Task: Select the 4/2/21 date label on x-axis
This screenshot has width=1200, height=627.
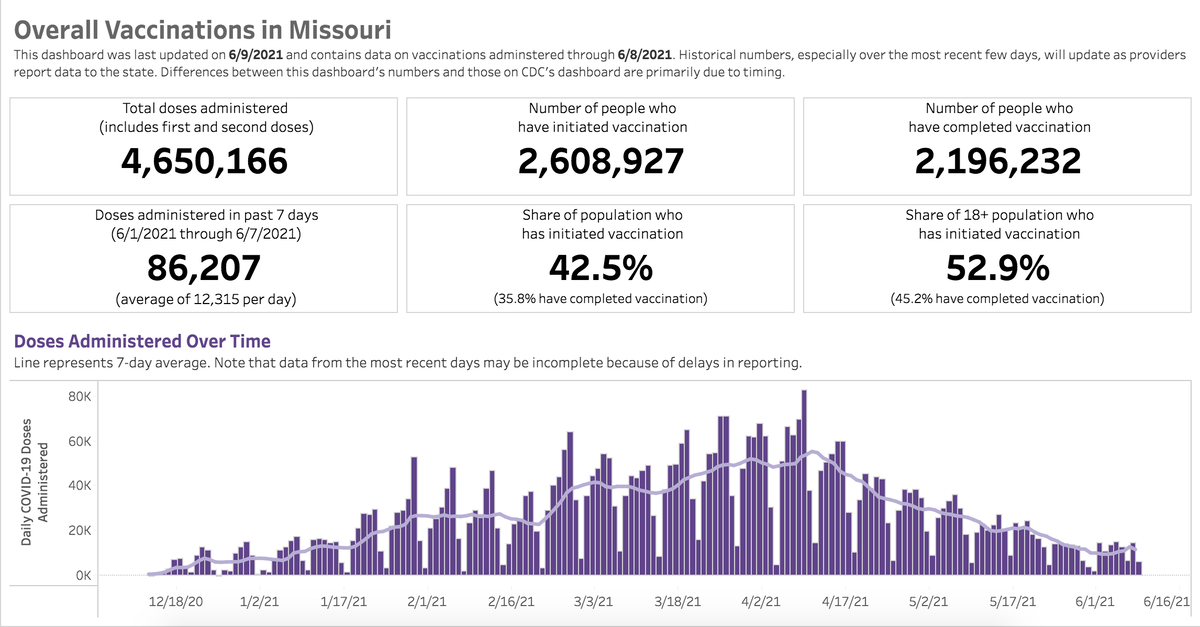Action: [761, 602]
